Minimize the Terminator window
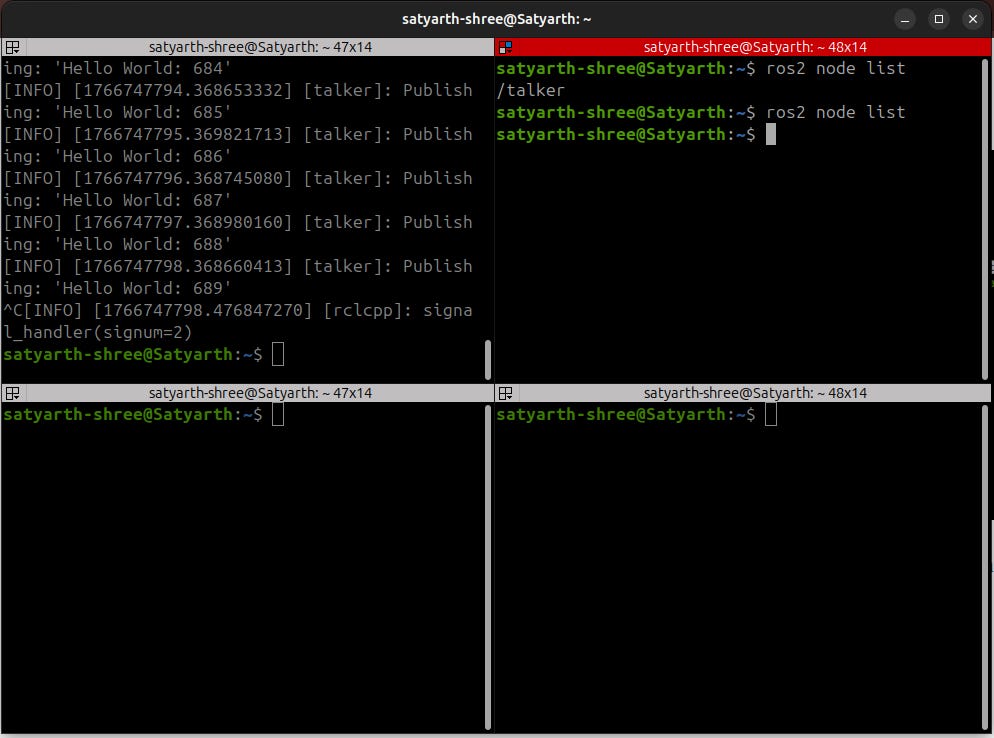994x738 pixels. 905,19
